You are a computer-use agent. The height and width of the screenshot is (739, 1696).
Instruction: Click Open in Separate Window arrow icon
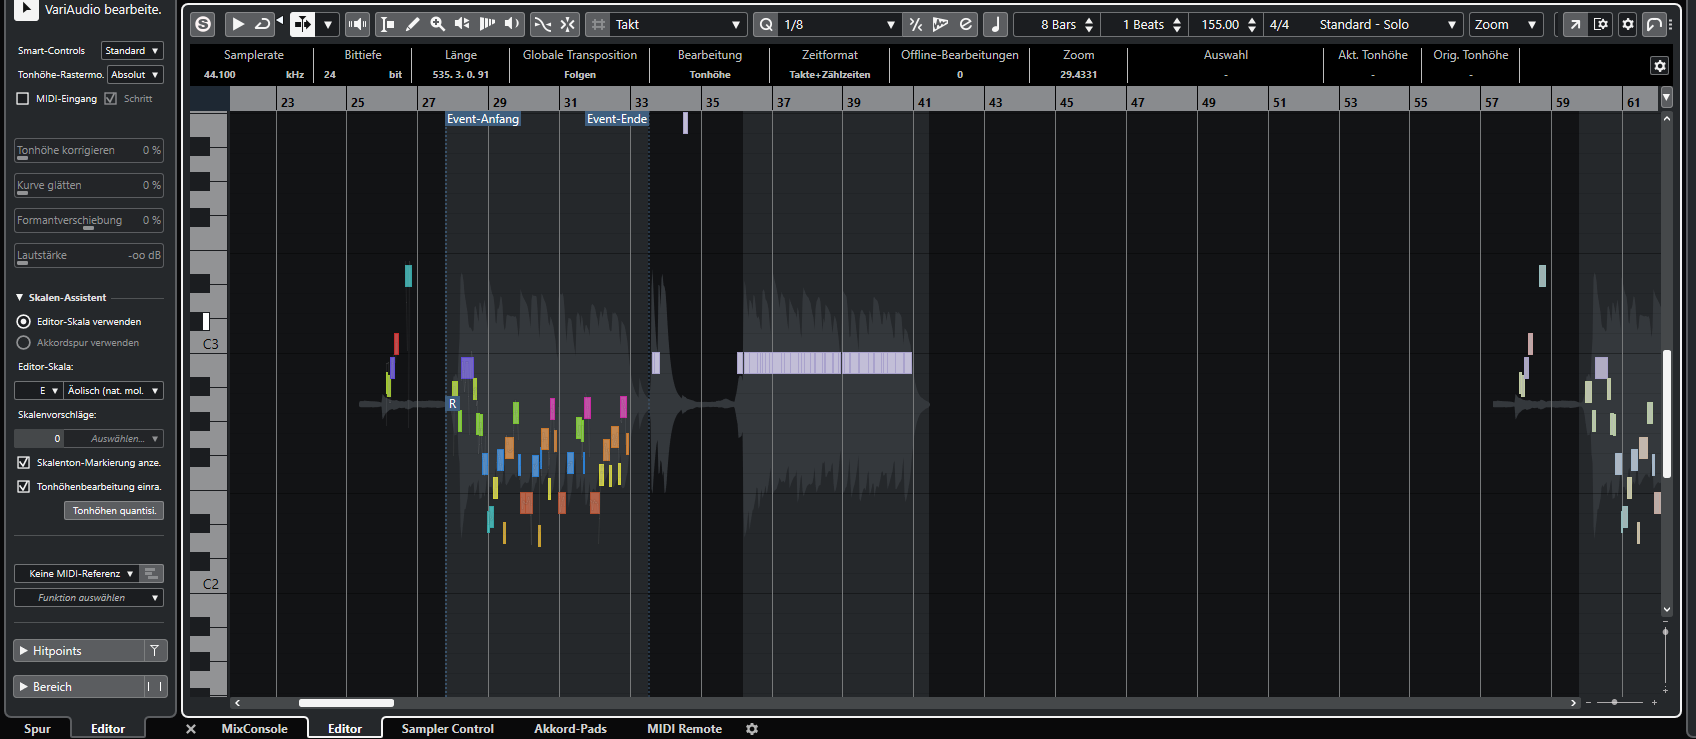tap(1575, 24)
